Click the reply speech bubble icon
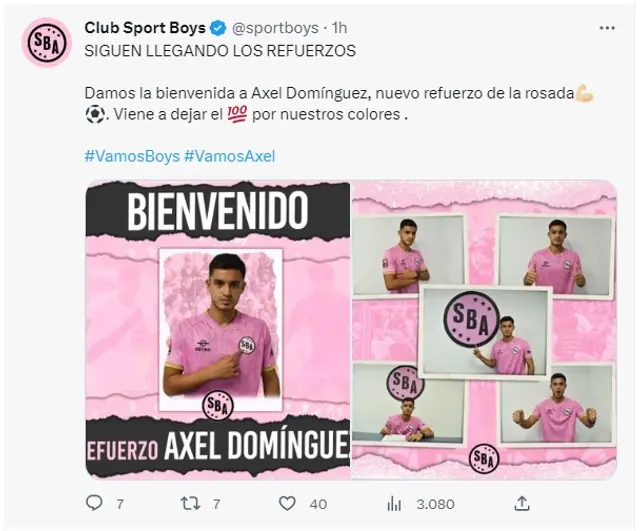 coord(95,503)
